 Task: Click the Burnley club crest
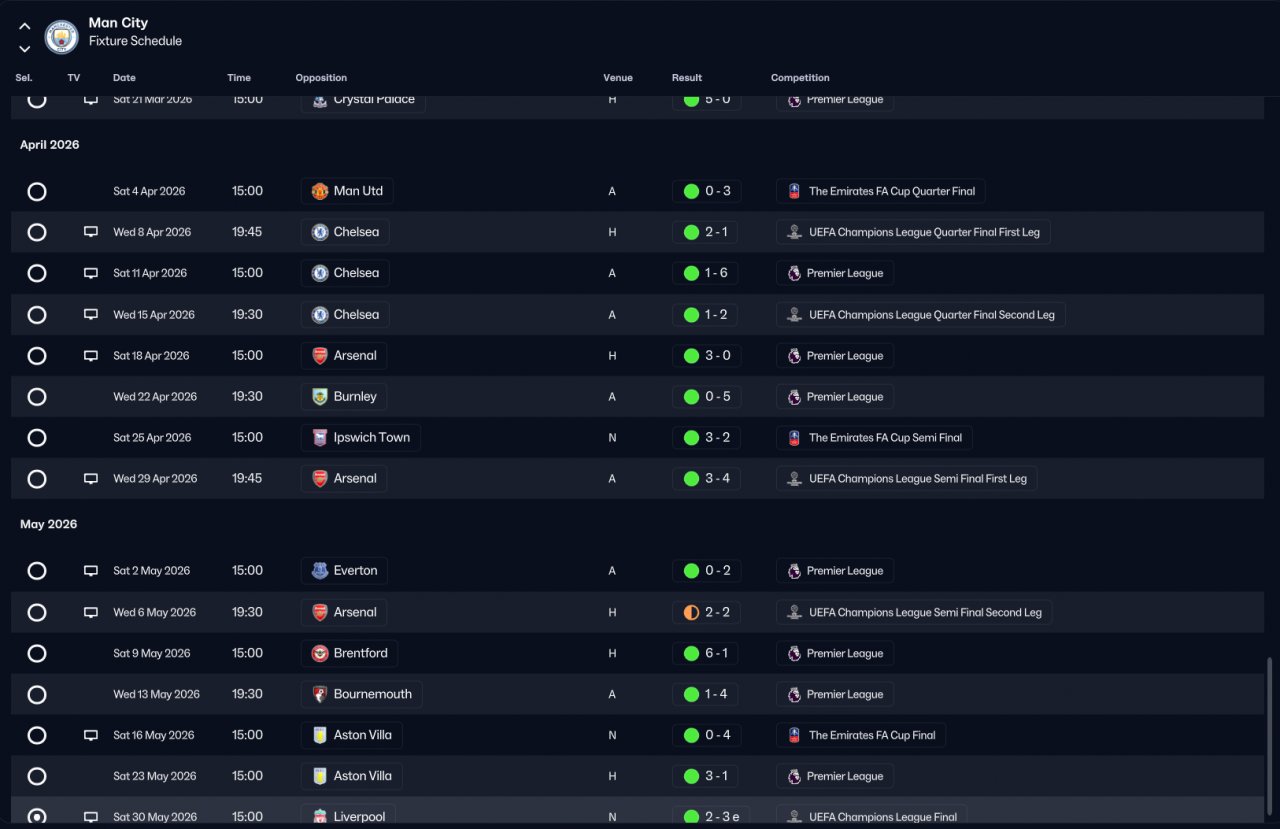(x=320, y=397)
